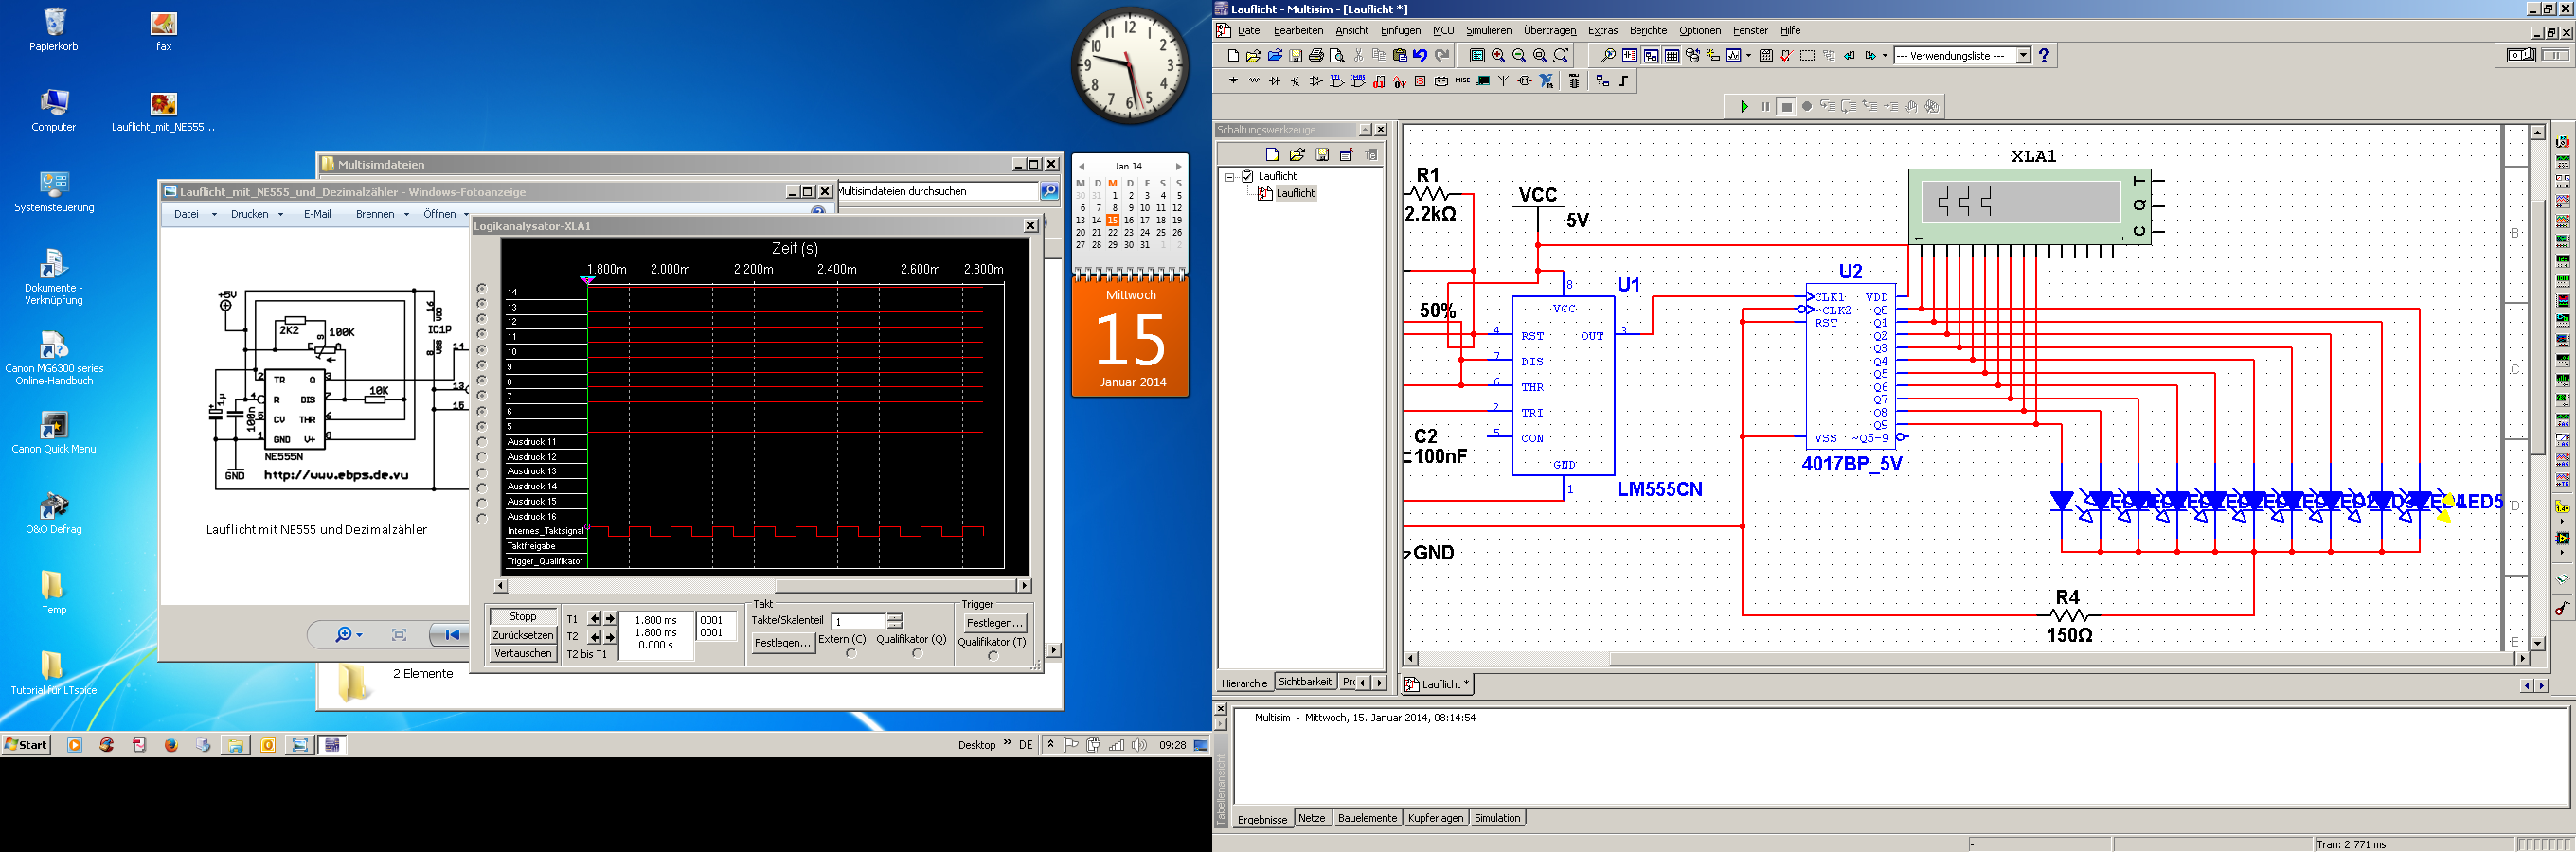Place a TTL component
This screenshot has width=2576, height=852.
[1337, 82]
